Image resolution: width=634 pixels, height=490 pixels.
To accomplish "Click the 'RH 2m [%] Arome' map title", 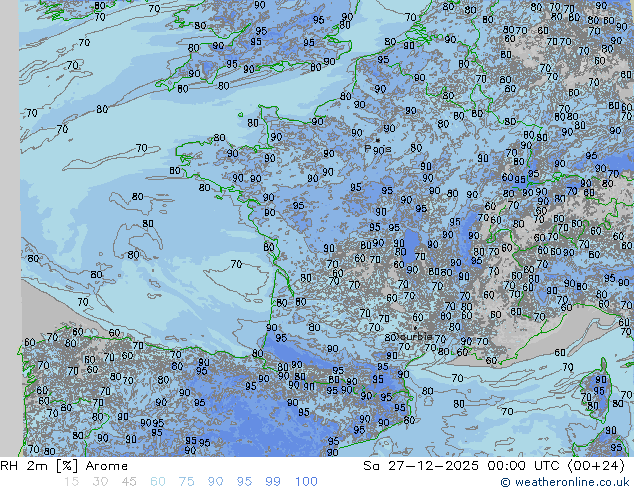I will [64, 466].
